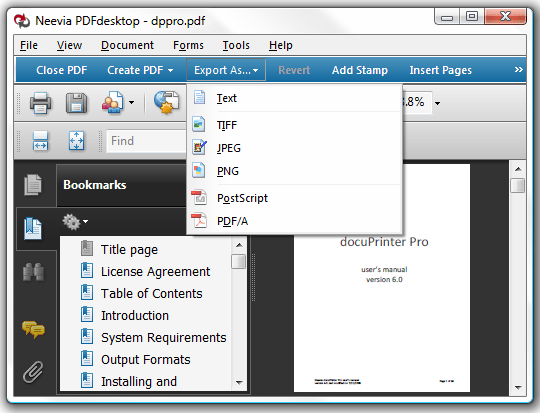Click the Text export document icon
540x413 pixels.
(x=199, y=97)
